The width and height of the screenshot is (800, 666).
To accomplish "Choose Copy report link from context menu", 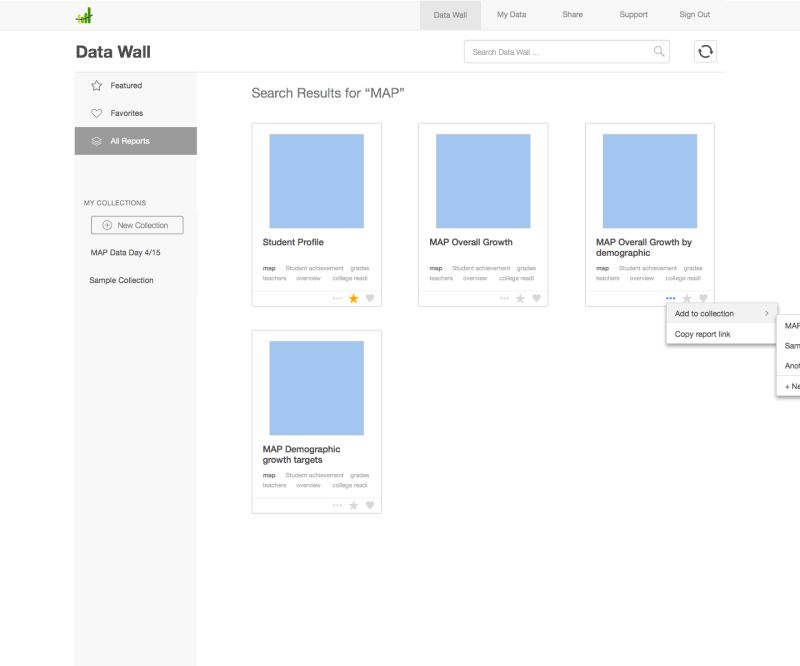I will tap(706, 334).
